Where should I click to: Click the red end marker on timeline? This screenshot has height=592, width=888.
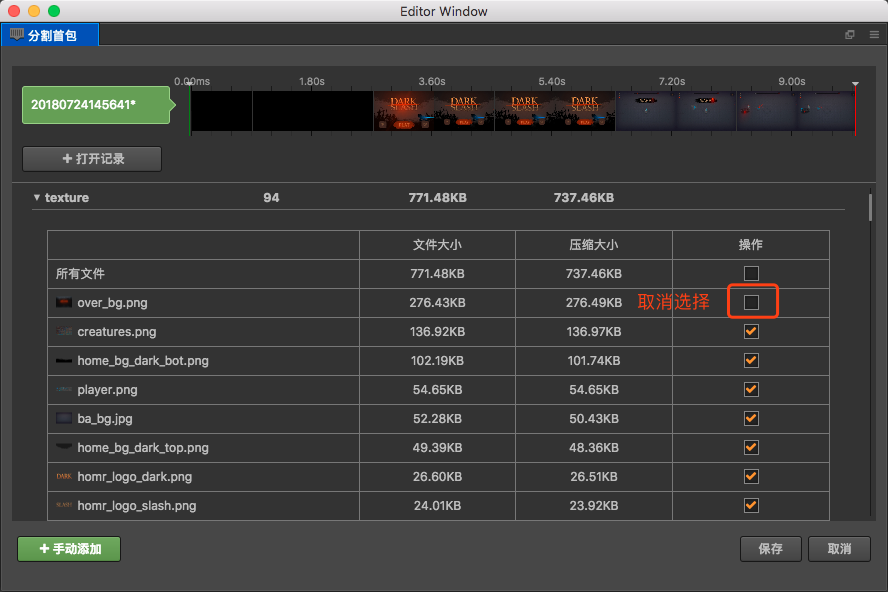855,112
